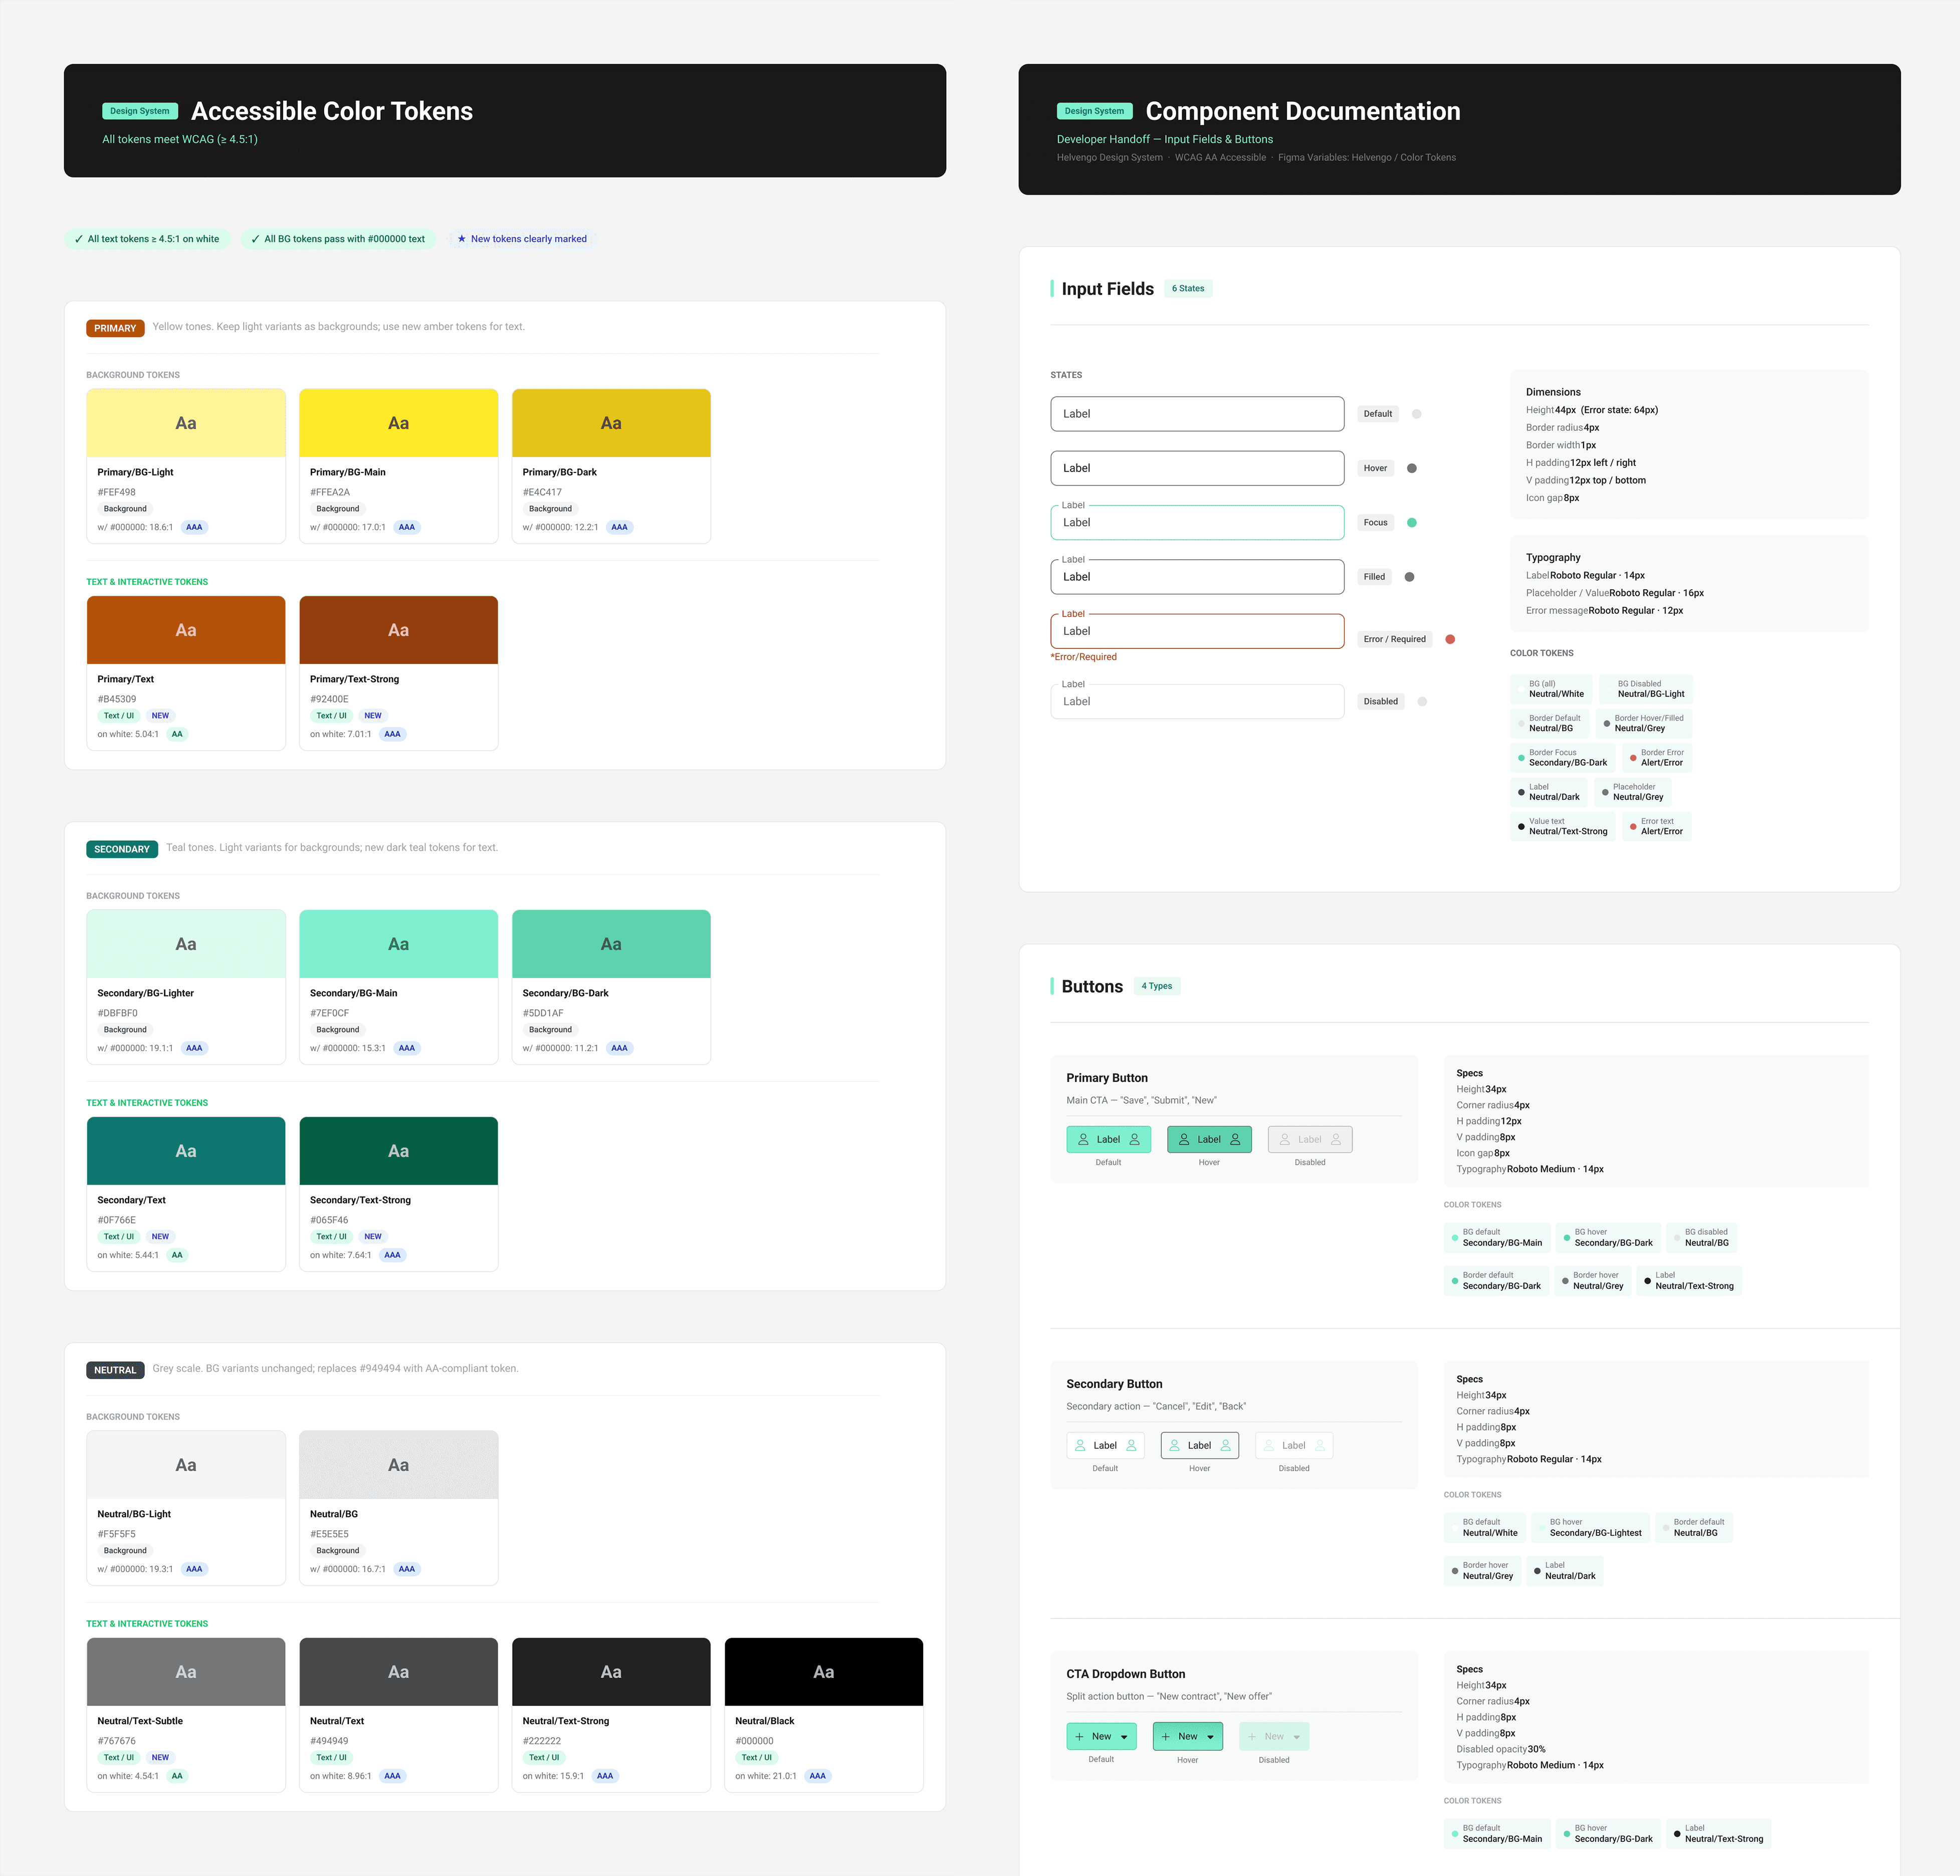1960x1876 pixels.
Task: Click into the Focus state input field
Action: pos(1197,523)
